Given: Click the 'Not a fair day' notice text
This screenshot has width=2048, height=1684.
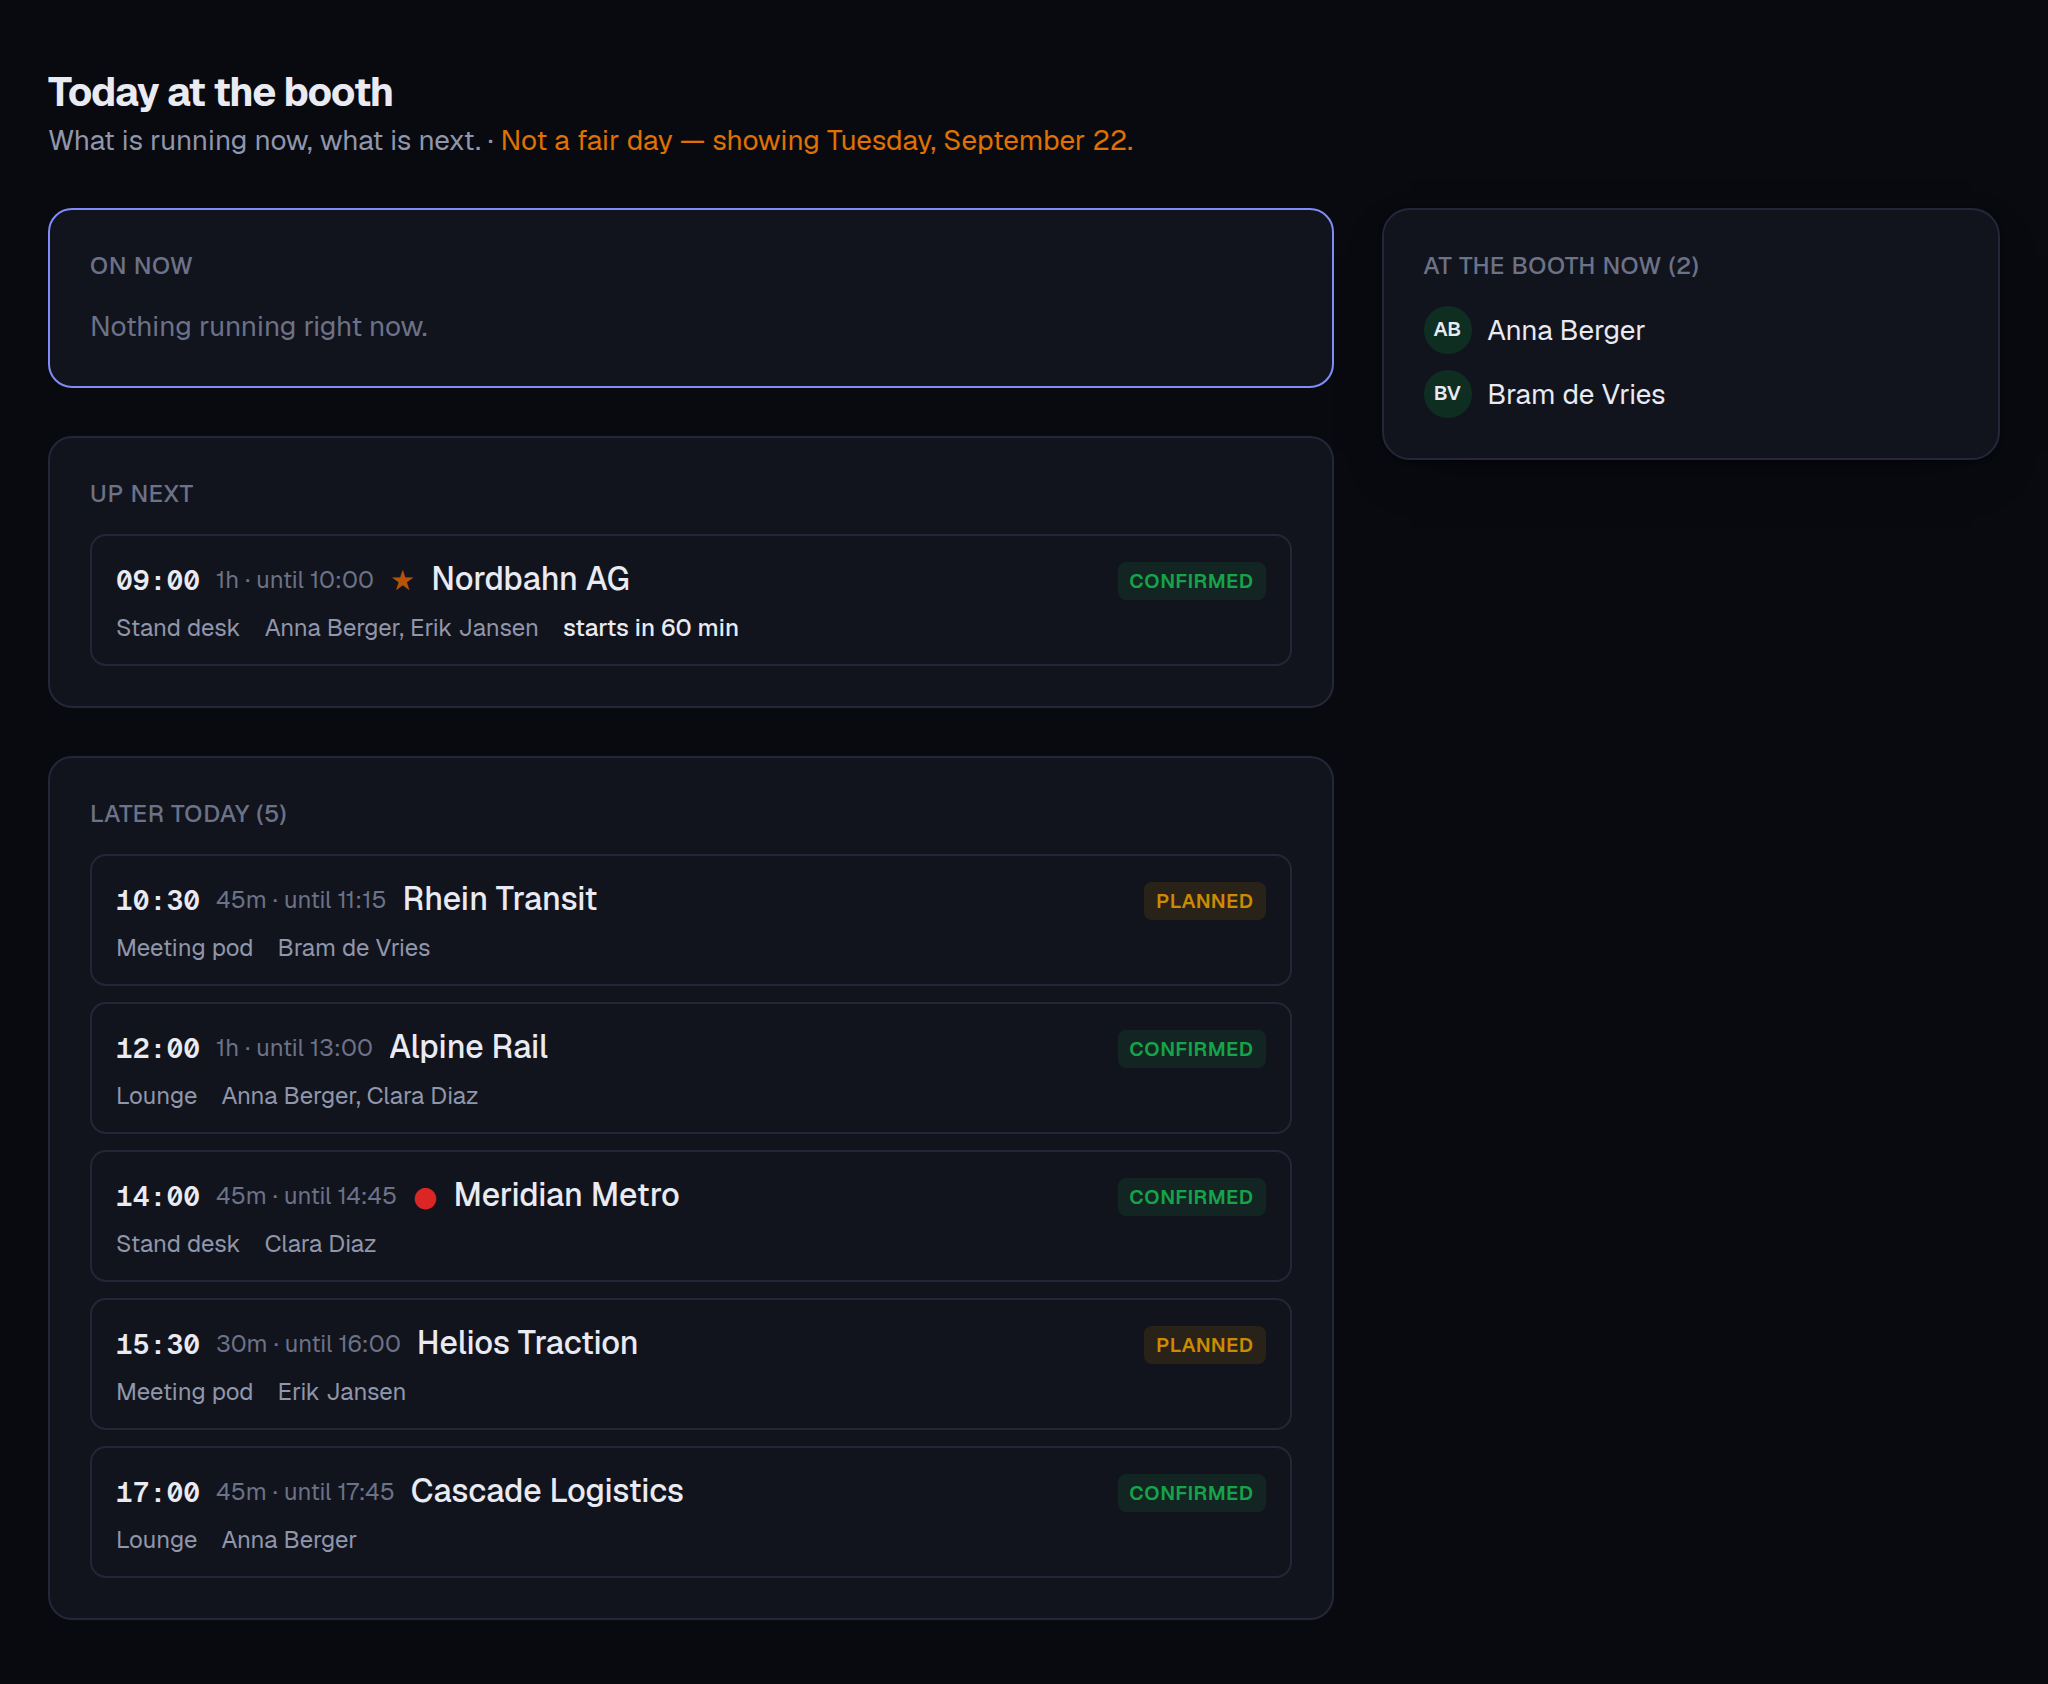Looking at the screenshot, I should (x=817, y=141).
